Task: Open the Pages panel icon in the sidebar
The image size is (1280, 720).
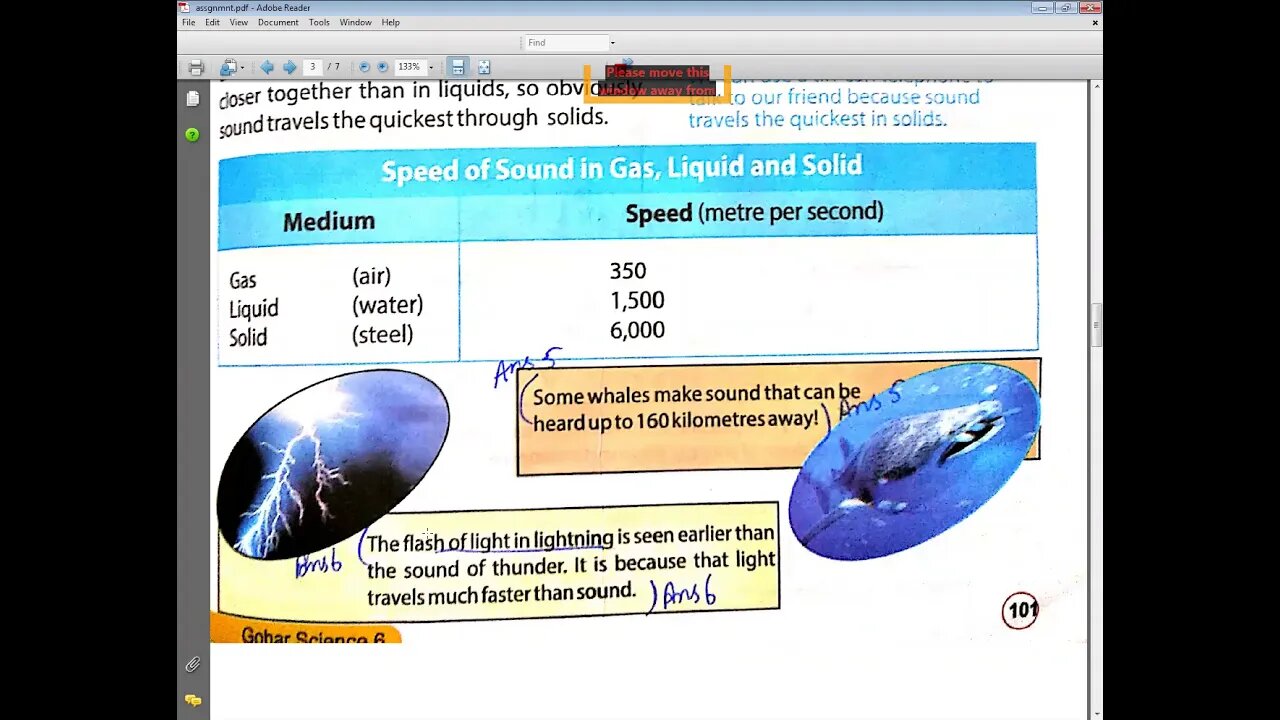Action: 193,99
